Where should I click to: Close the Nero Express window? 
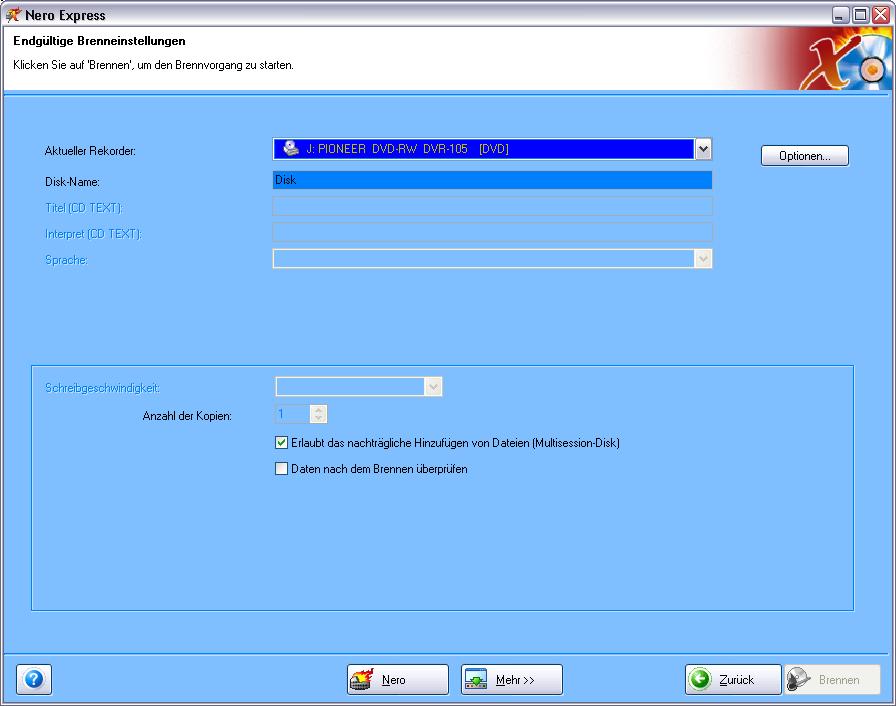(881, 15)
